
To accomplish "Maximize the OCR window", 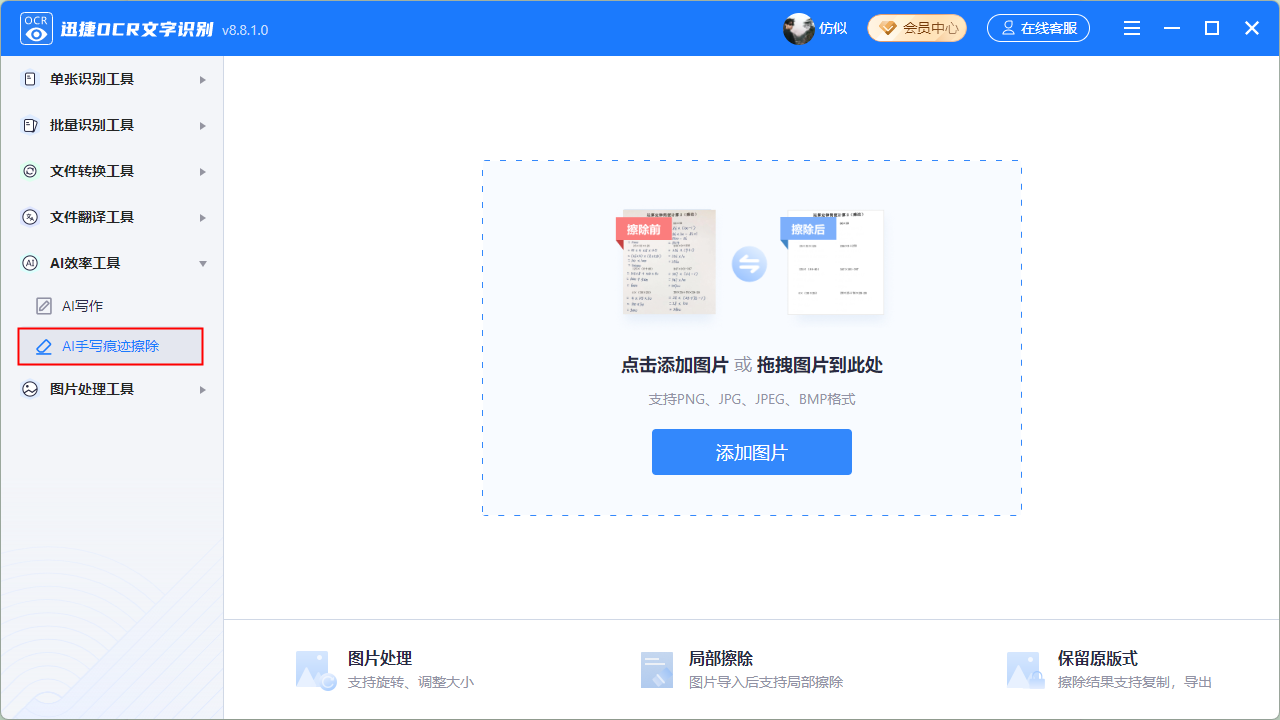I will tap(1212, 28).
